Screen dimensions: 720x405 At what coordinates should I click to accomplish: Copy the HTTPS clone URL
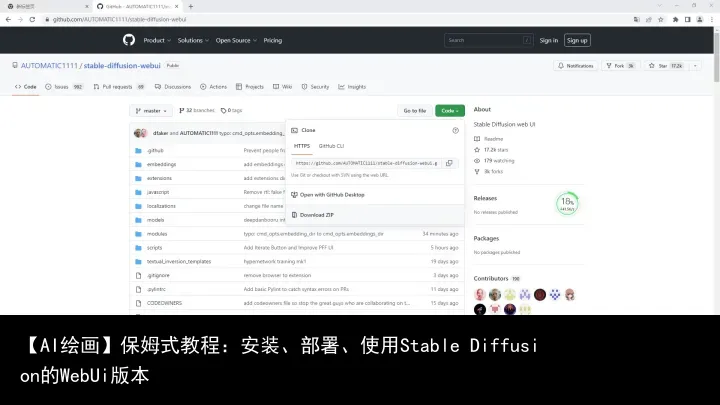coord(449,163)
